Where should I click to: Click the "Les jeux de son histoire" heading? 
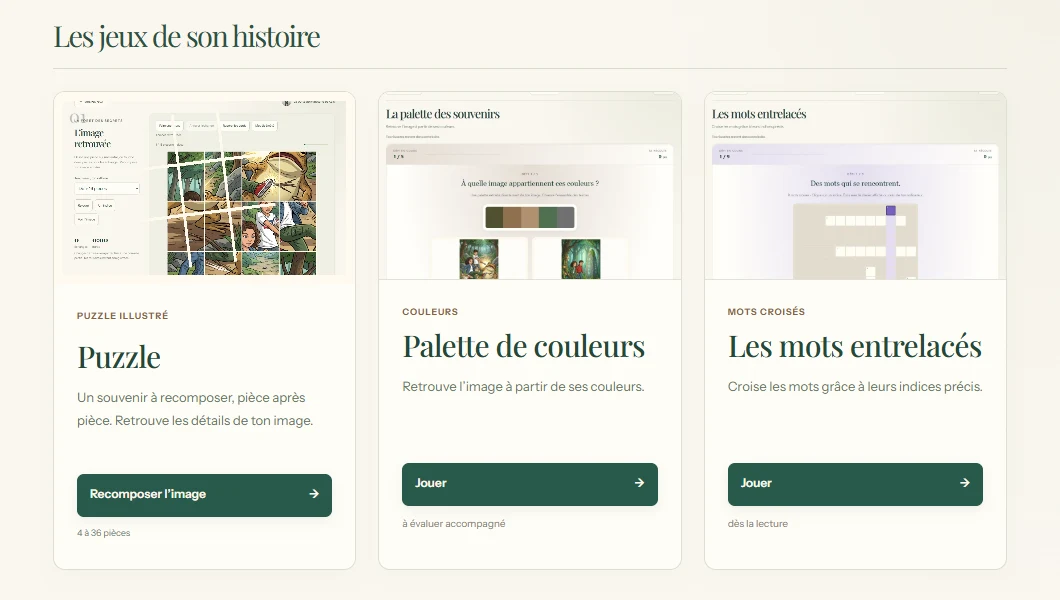click(187, 36)
